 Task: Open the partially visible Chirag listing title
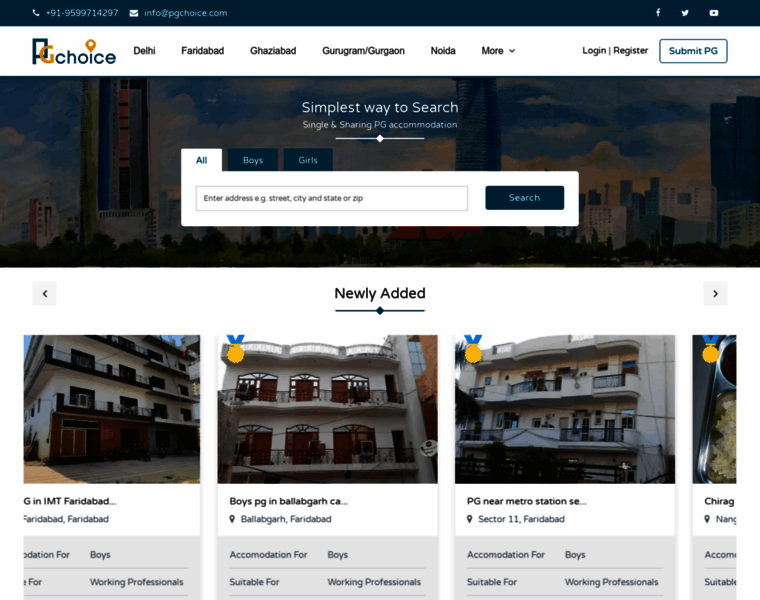719,501
